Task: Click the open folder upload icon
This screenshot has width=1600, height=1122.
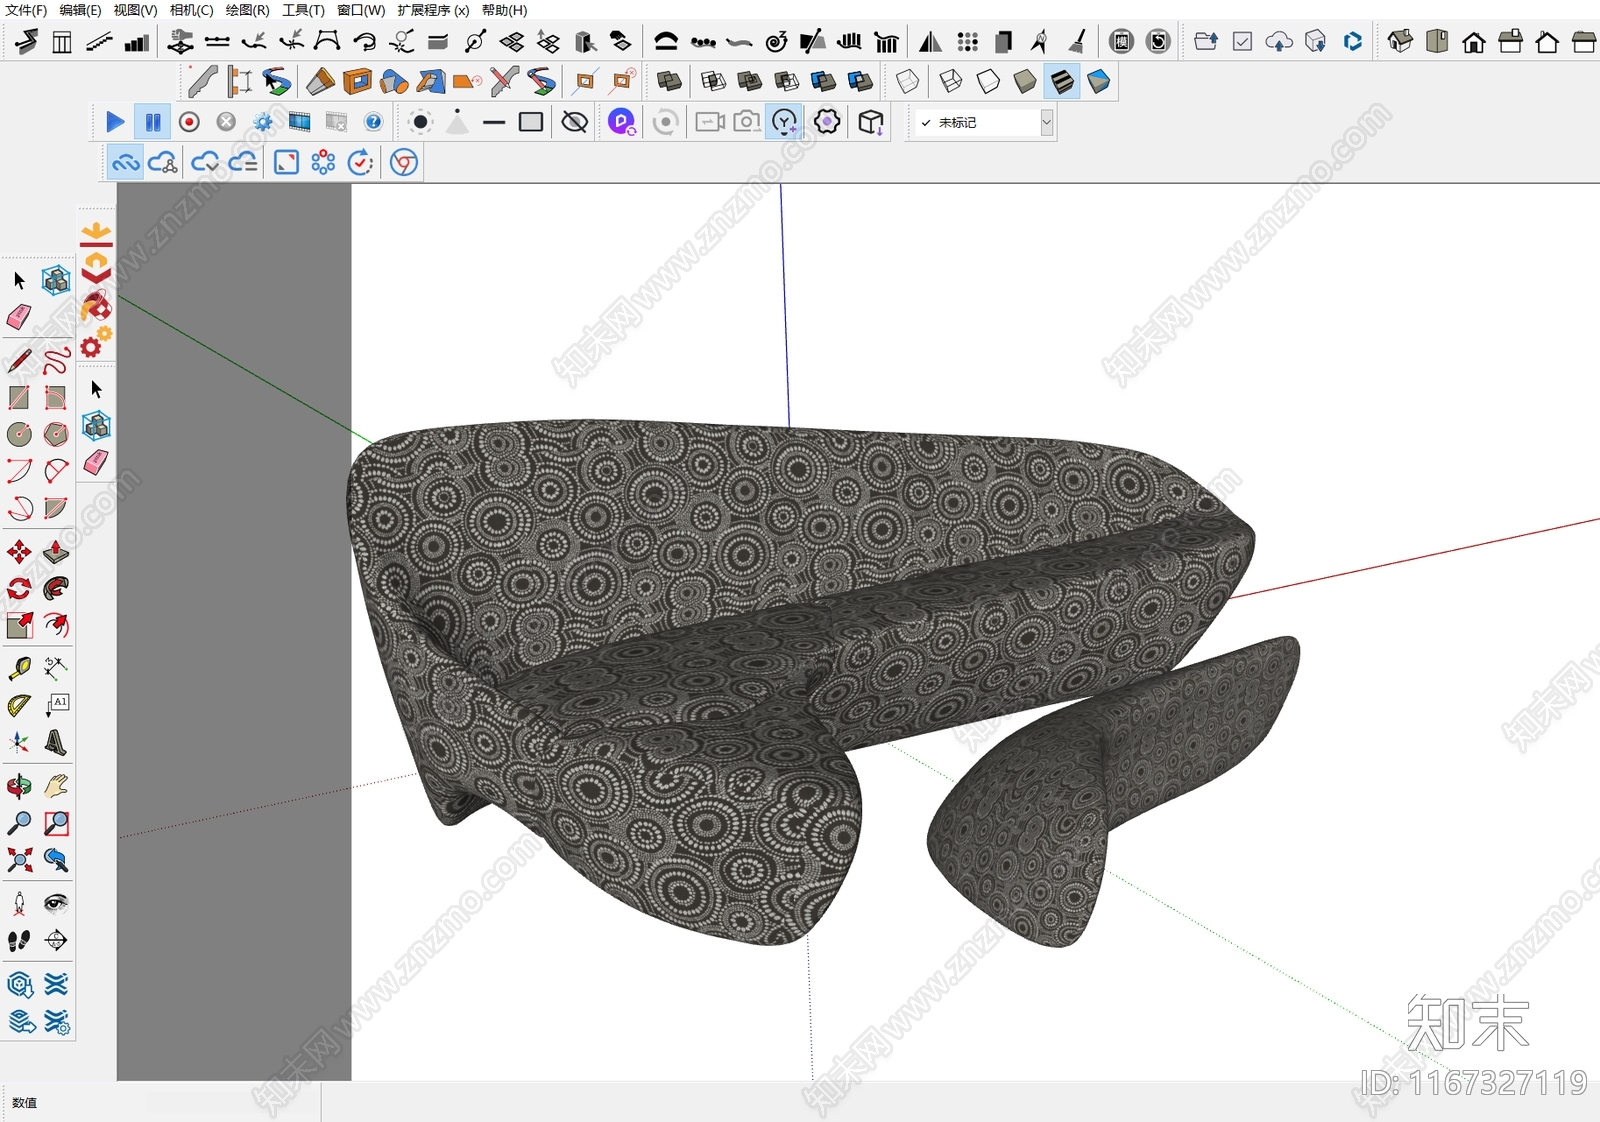Action: click(x=1206, y=42)
